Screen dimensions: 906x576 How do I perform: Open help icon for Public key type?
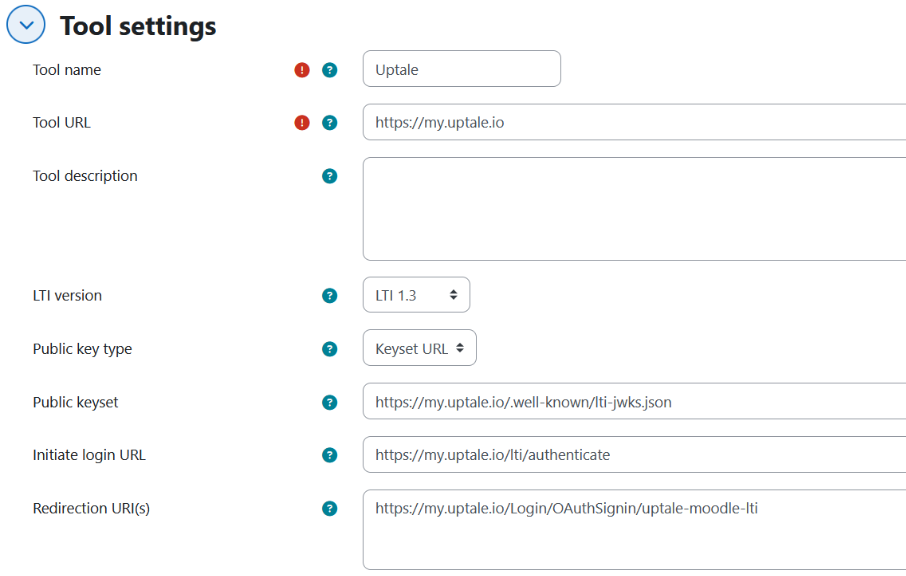pyautogui.click(x=329, y=349)
